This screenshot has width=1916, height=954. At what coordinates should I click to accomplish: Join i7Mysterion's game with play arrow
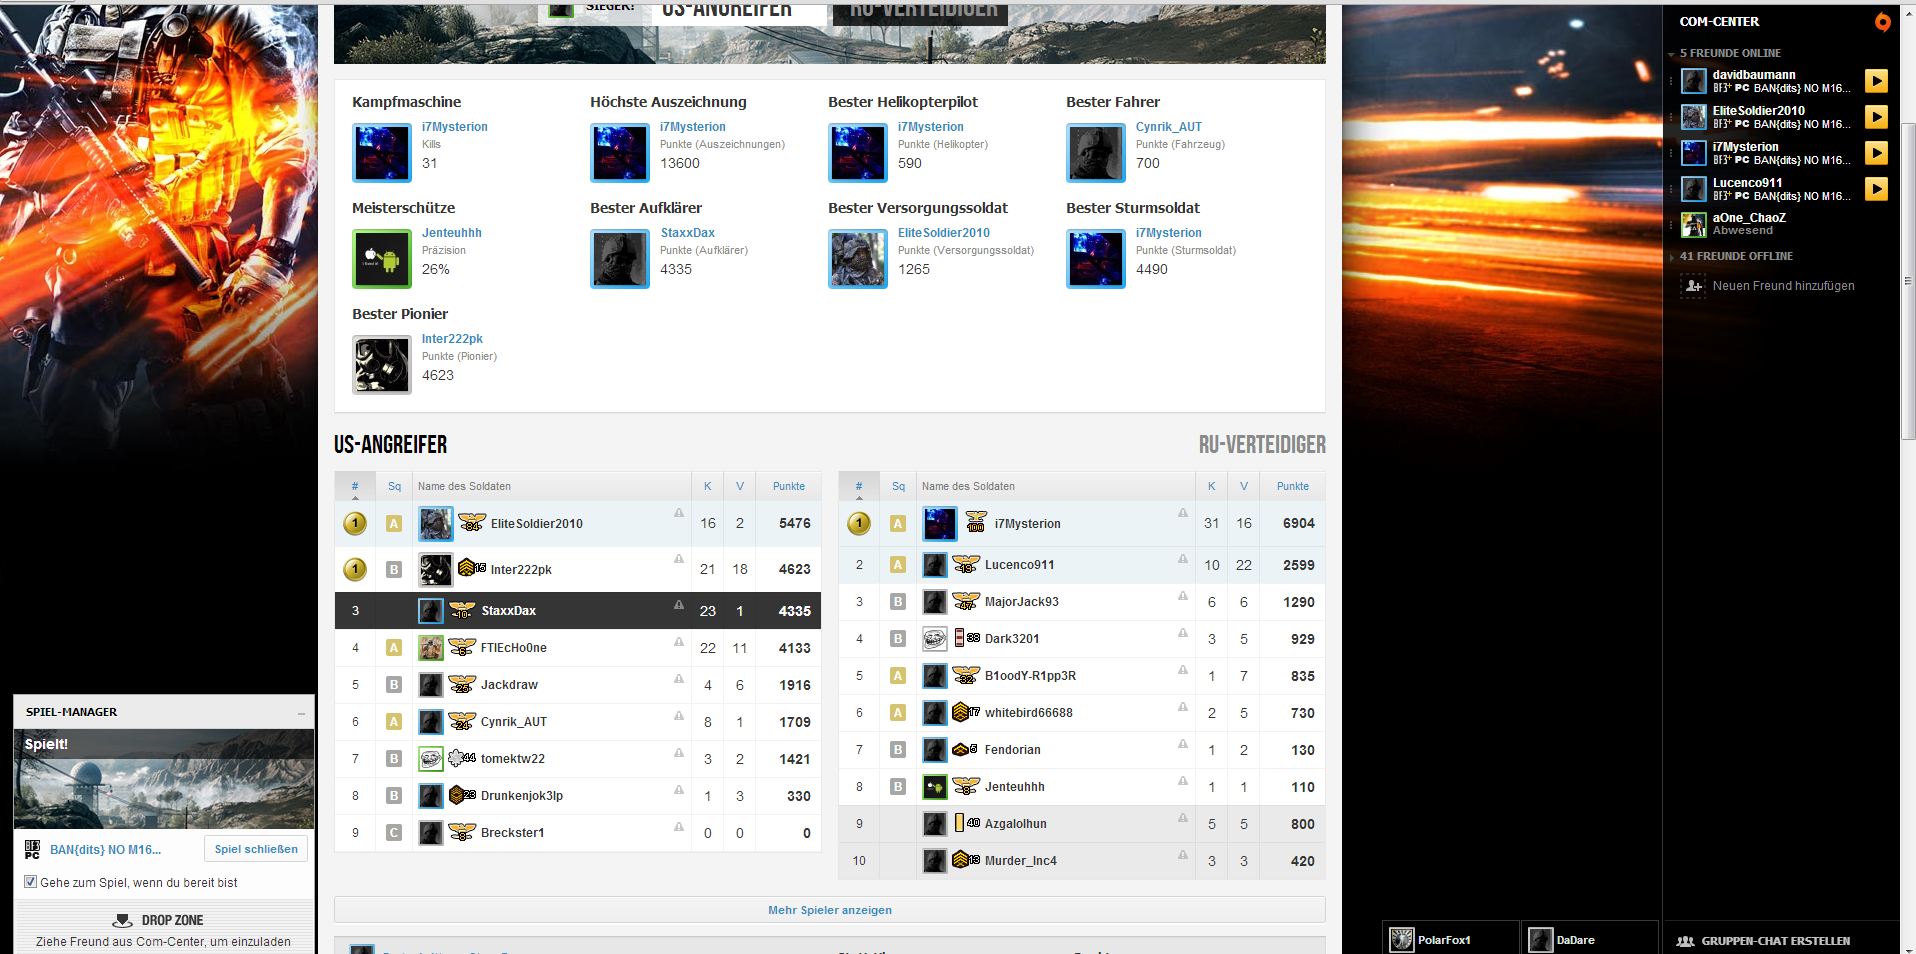point(1876,153)
